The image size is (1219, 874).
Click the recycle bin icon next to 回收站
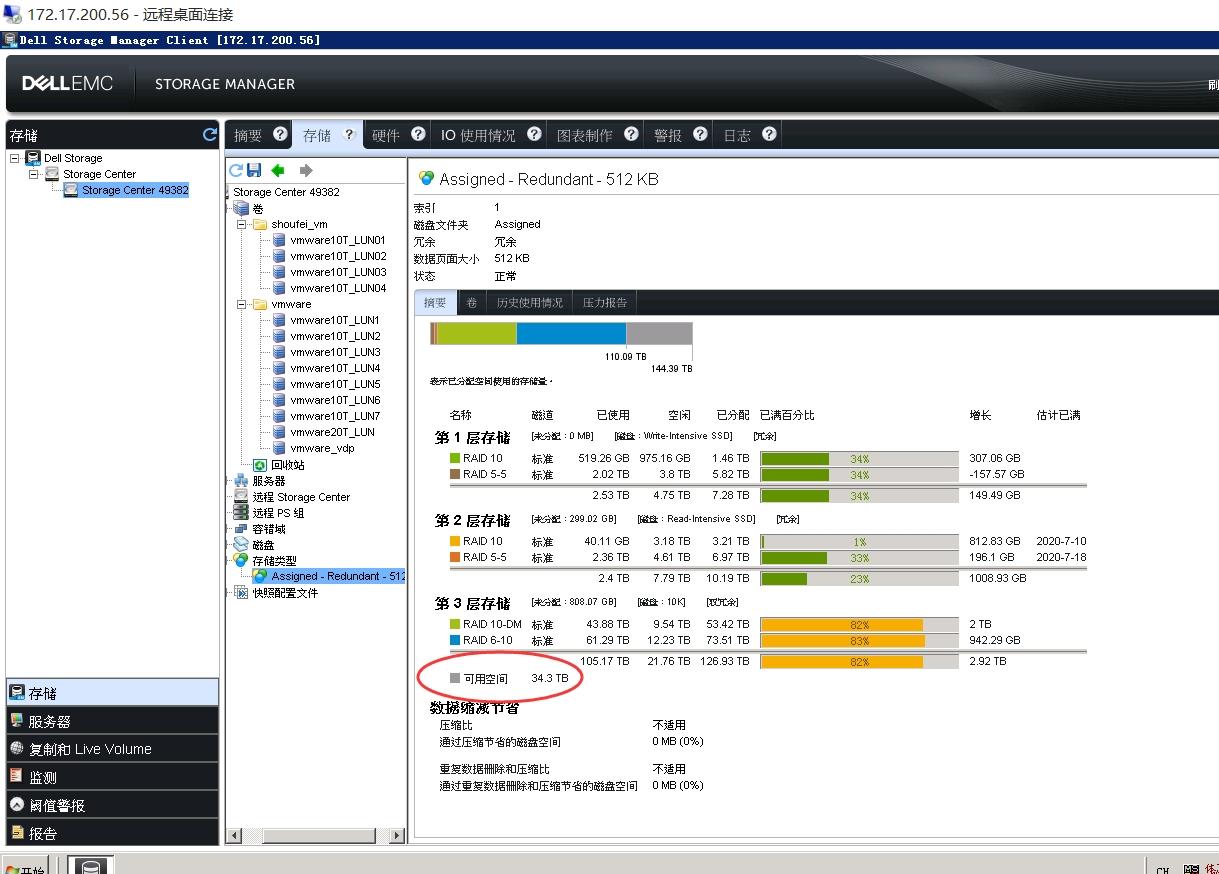pyautogui.click(x=260, y=465)
